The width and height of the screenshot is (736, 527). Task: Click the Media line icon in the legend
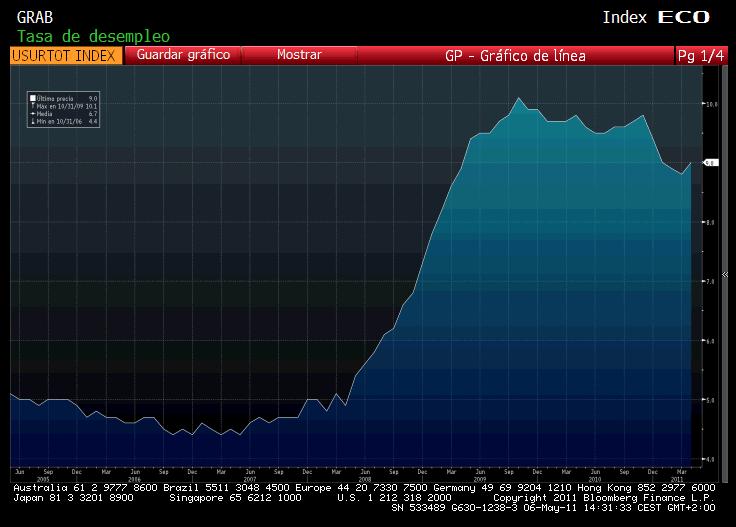click(x=33, y=114)
